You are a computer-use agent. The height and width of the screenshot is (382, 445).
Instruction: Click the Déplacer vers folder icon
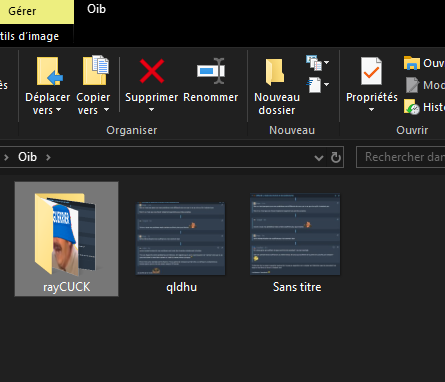(49, 71)
